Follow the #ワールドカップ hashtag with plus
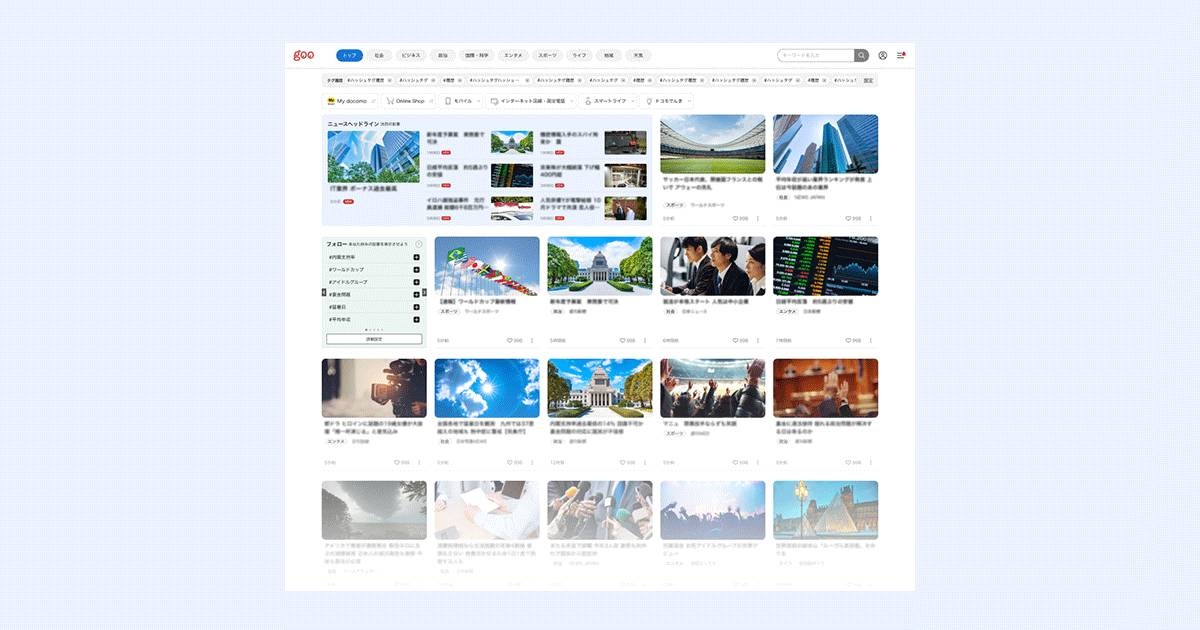The height and width of the screenshot is (630, 1200). [x=416, y=270]
